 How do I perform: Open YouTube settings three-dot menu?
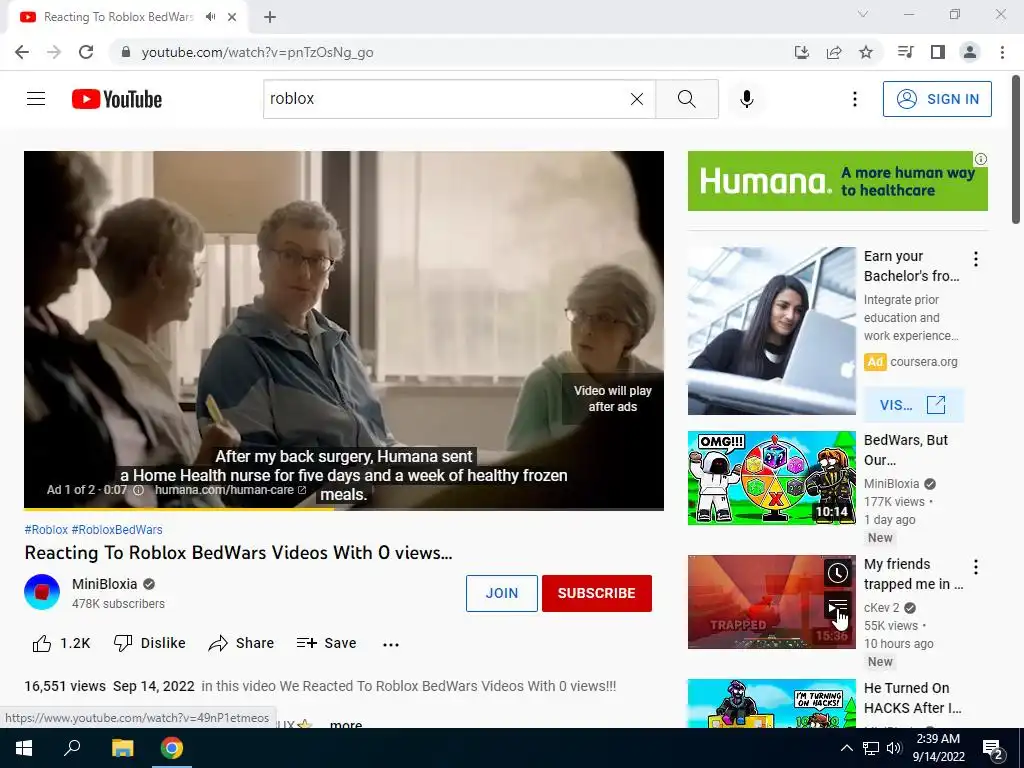point(854,99)
